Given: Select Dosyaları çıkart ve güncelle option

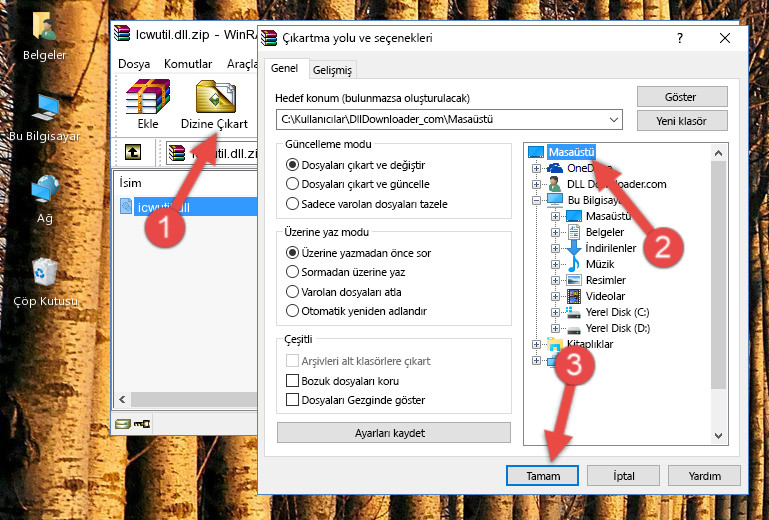Looking at the screenshot, I should pos(292,184).
